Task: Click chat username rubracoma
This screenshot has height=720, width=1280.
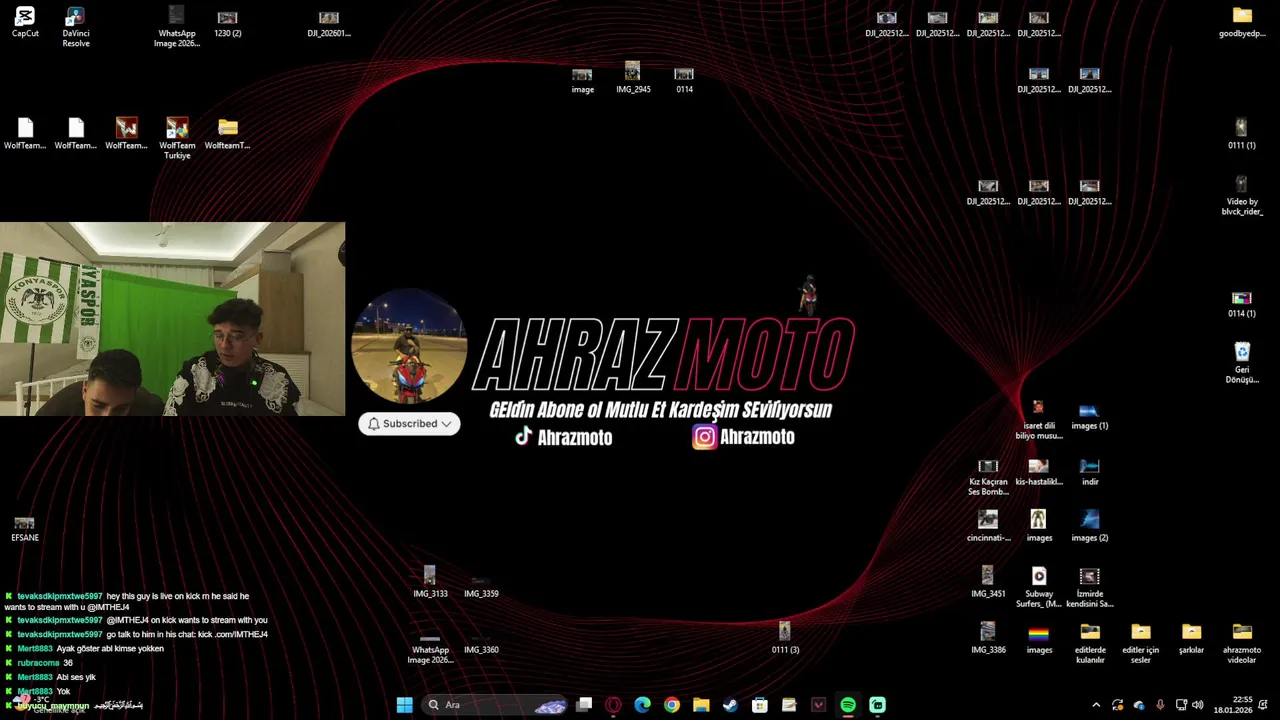Action: pyautogui.click(x=38, y=663)
